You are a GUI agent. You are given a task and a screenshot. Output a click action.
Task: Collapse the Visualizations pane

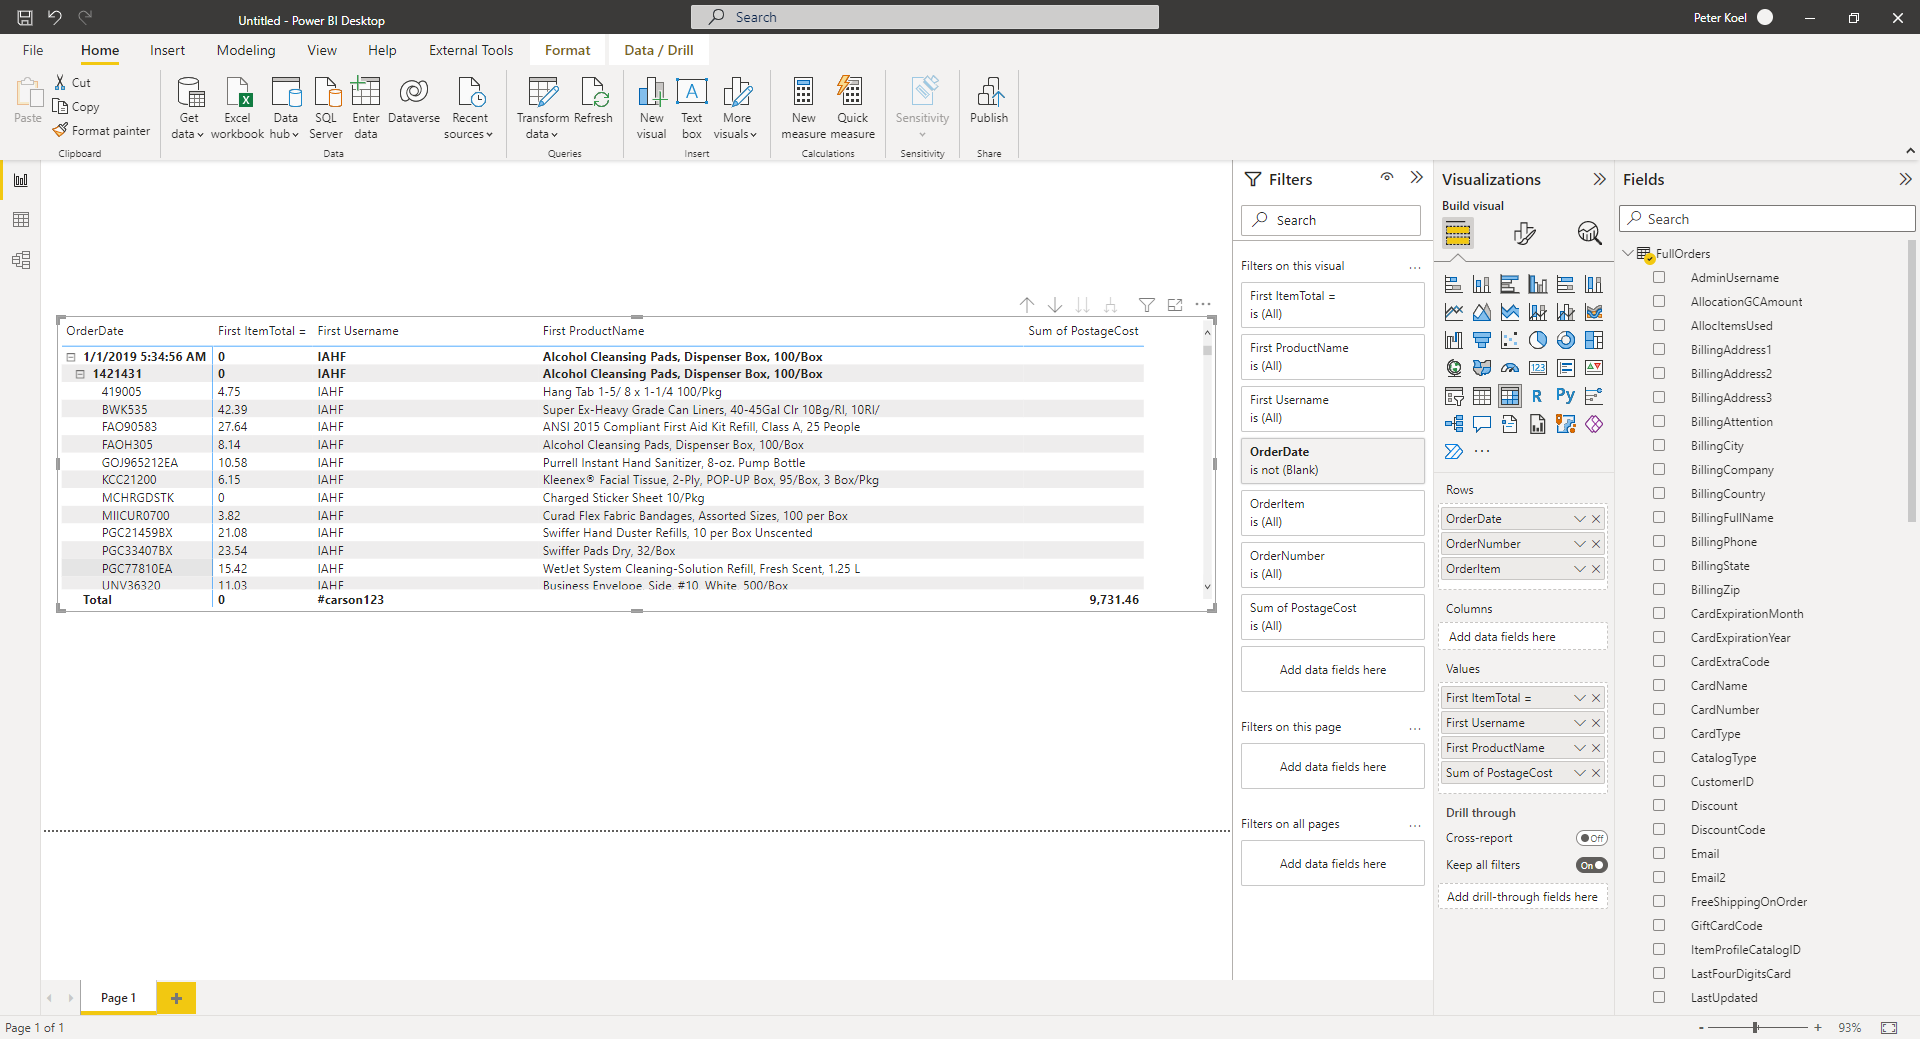(x=1599, y=179)
